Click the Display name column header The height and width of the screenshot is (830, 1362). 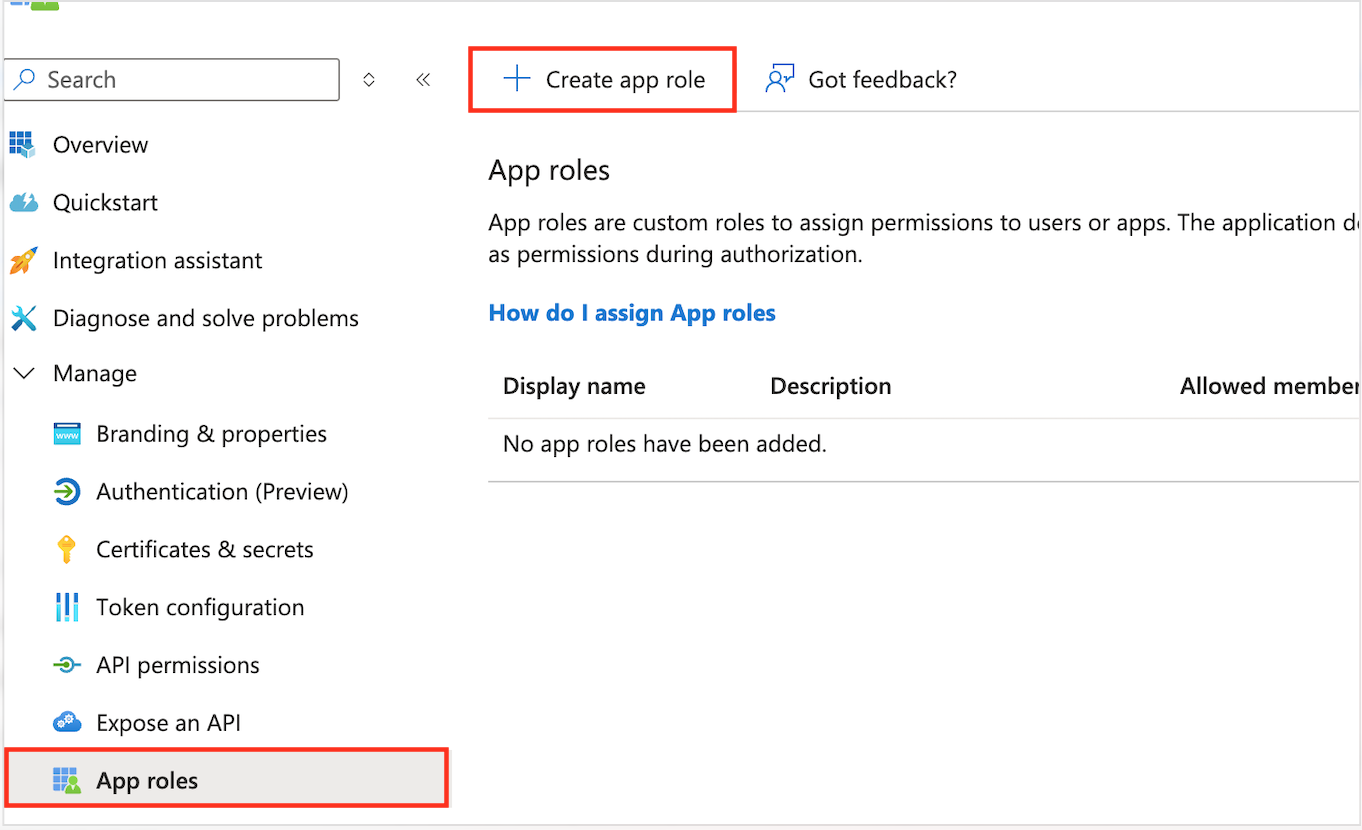point(574,387)
